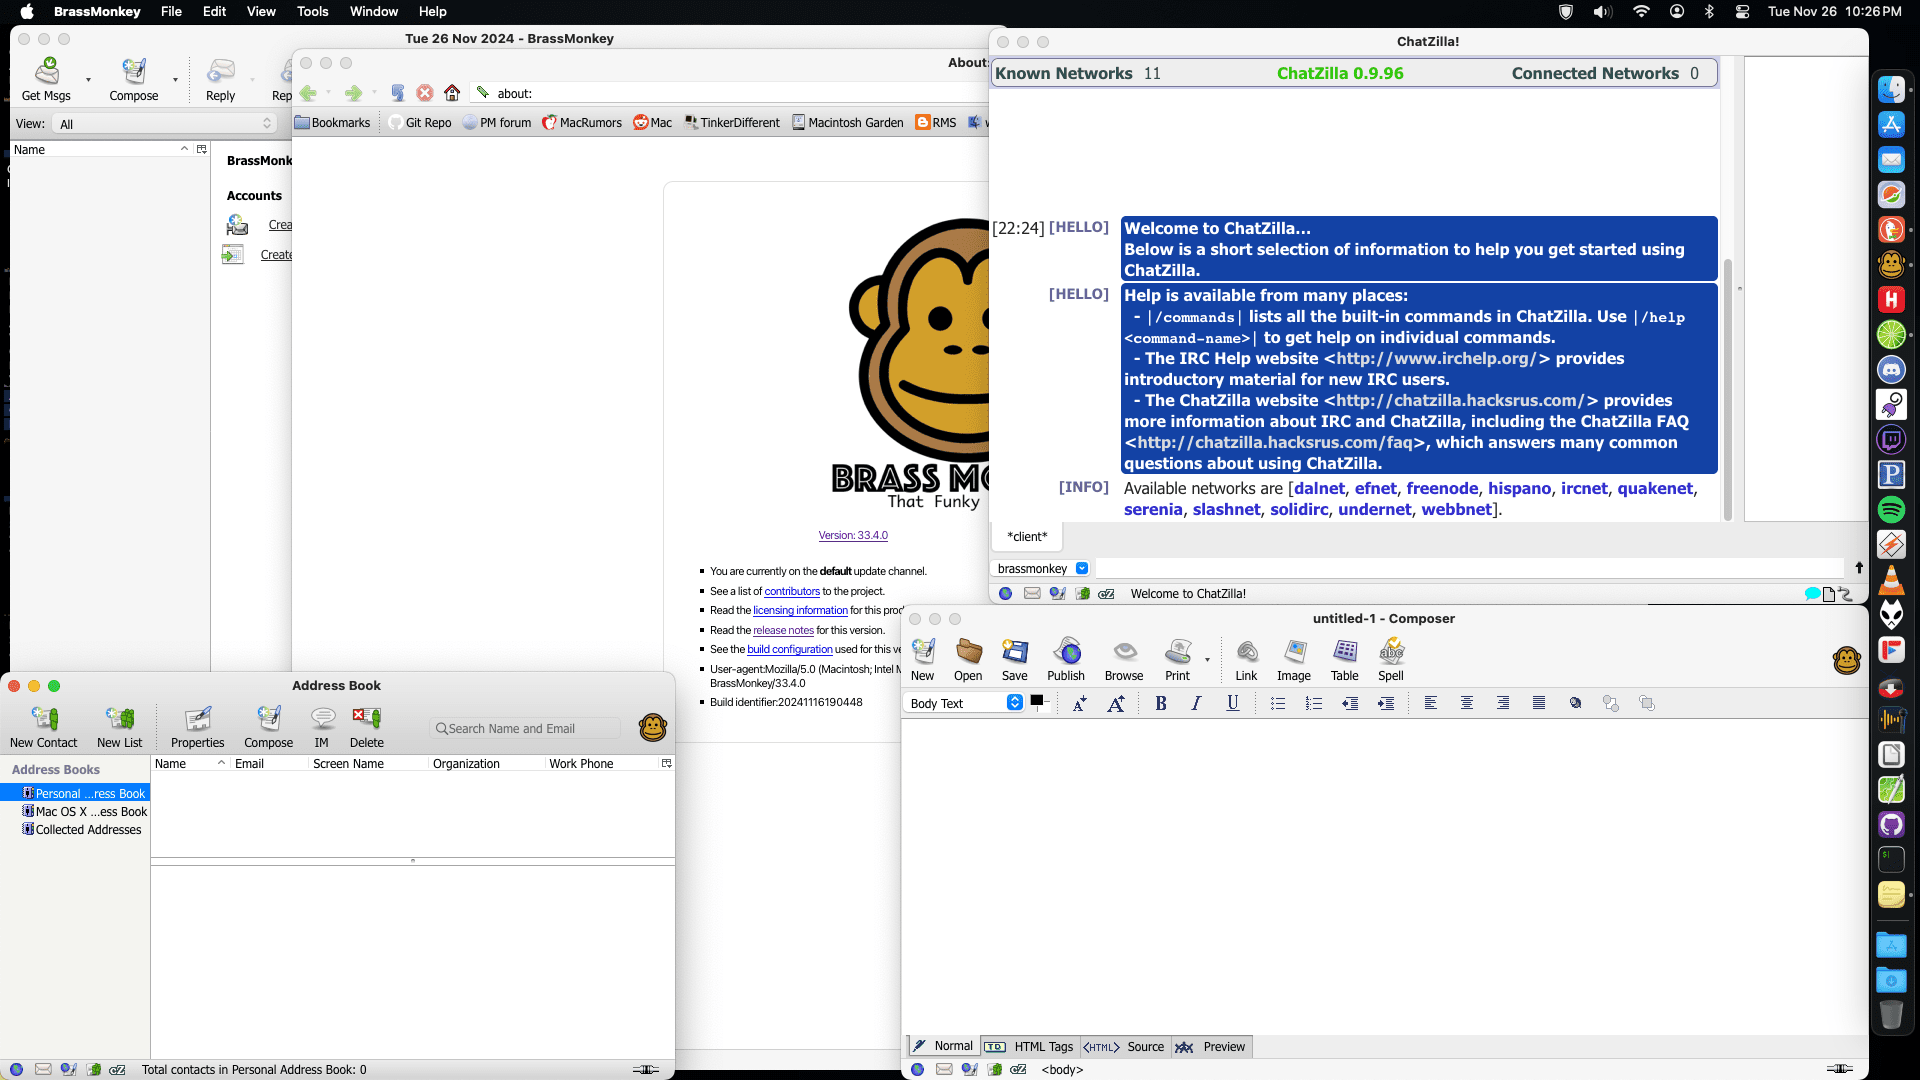
Task: Toggle Underline formatting in Composer
Action: [1233, 703]
